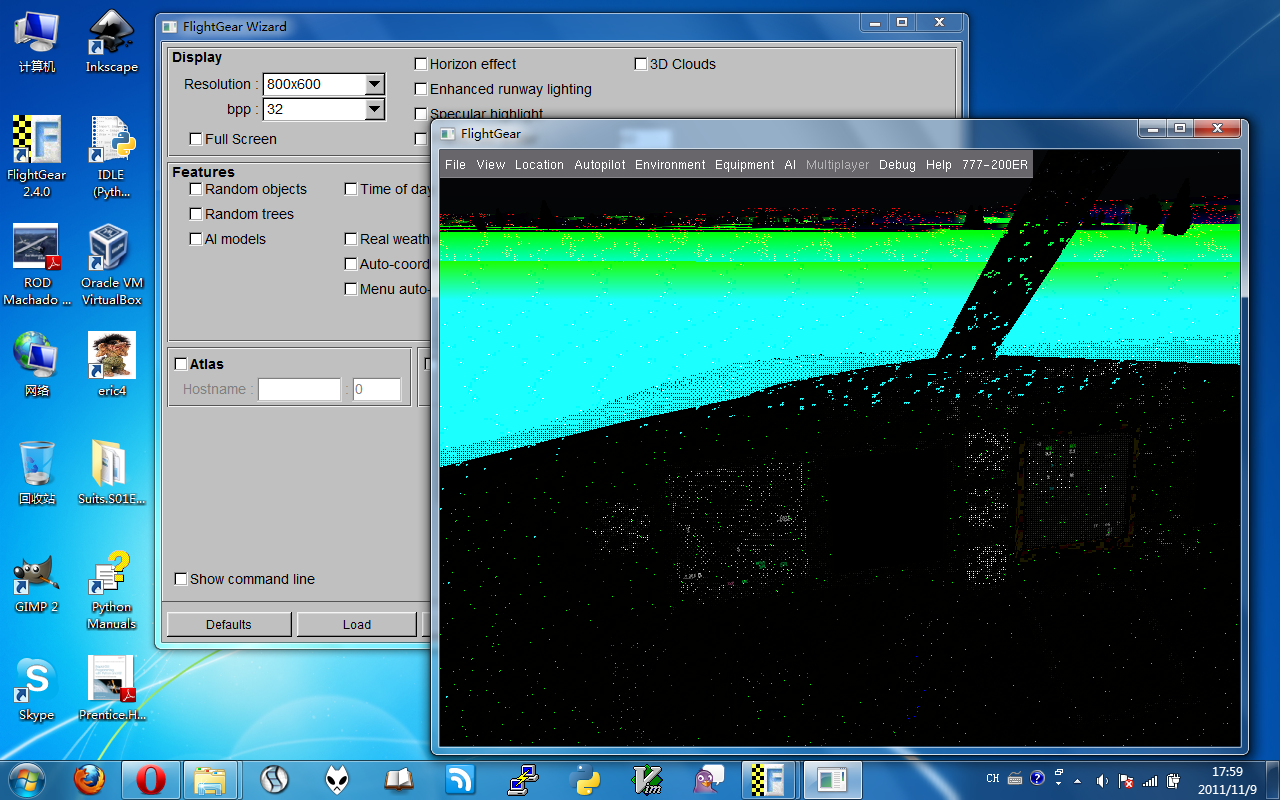Open Pidgin from the taskbar
The image size is (1280, 800).
708,779
